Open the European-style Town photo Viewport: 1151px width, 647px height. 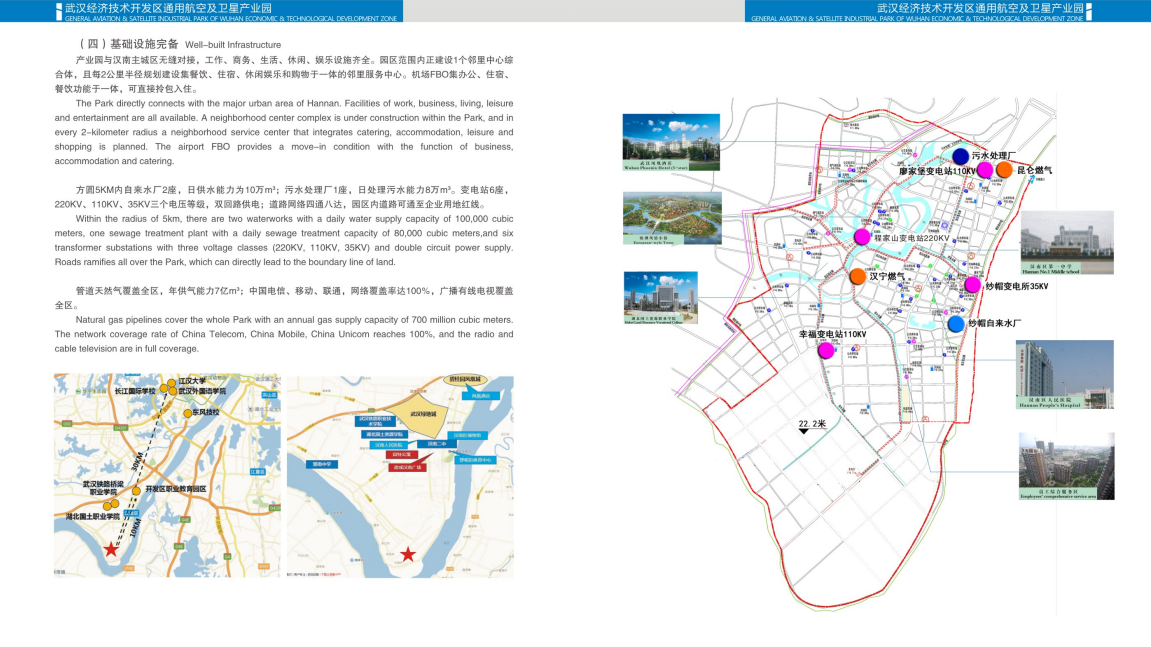point(672,218)
